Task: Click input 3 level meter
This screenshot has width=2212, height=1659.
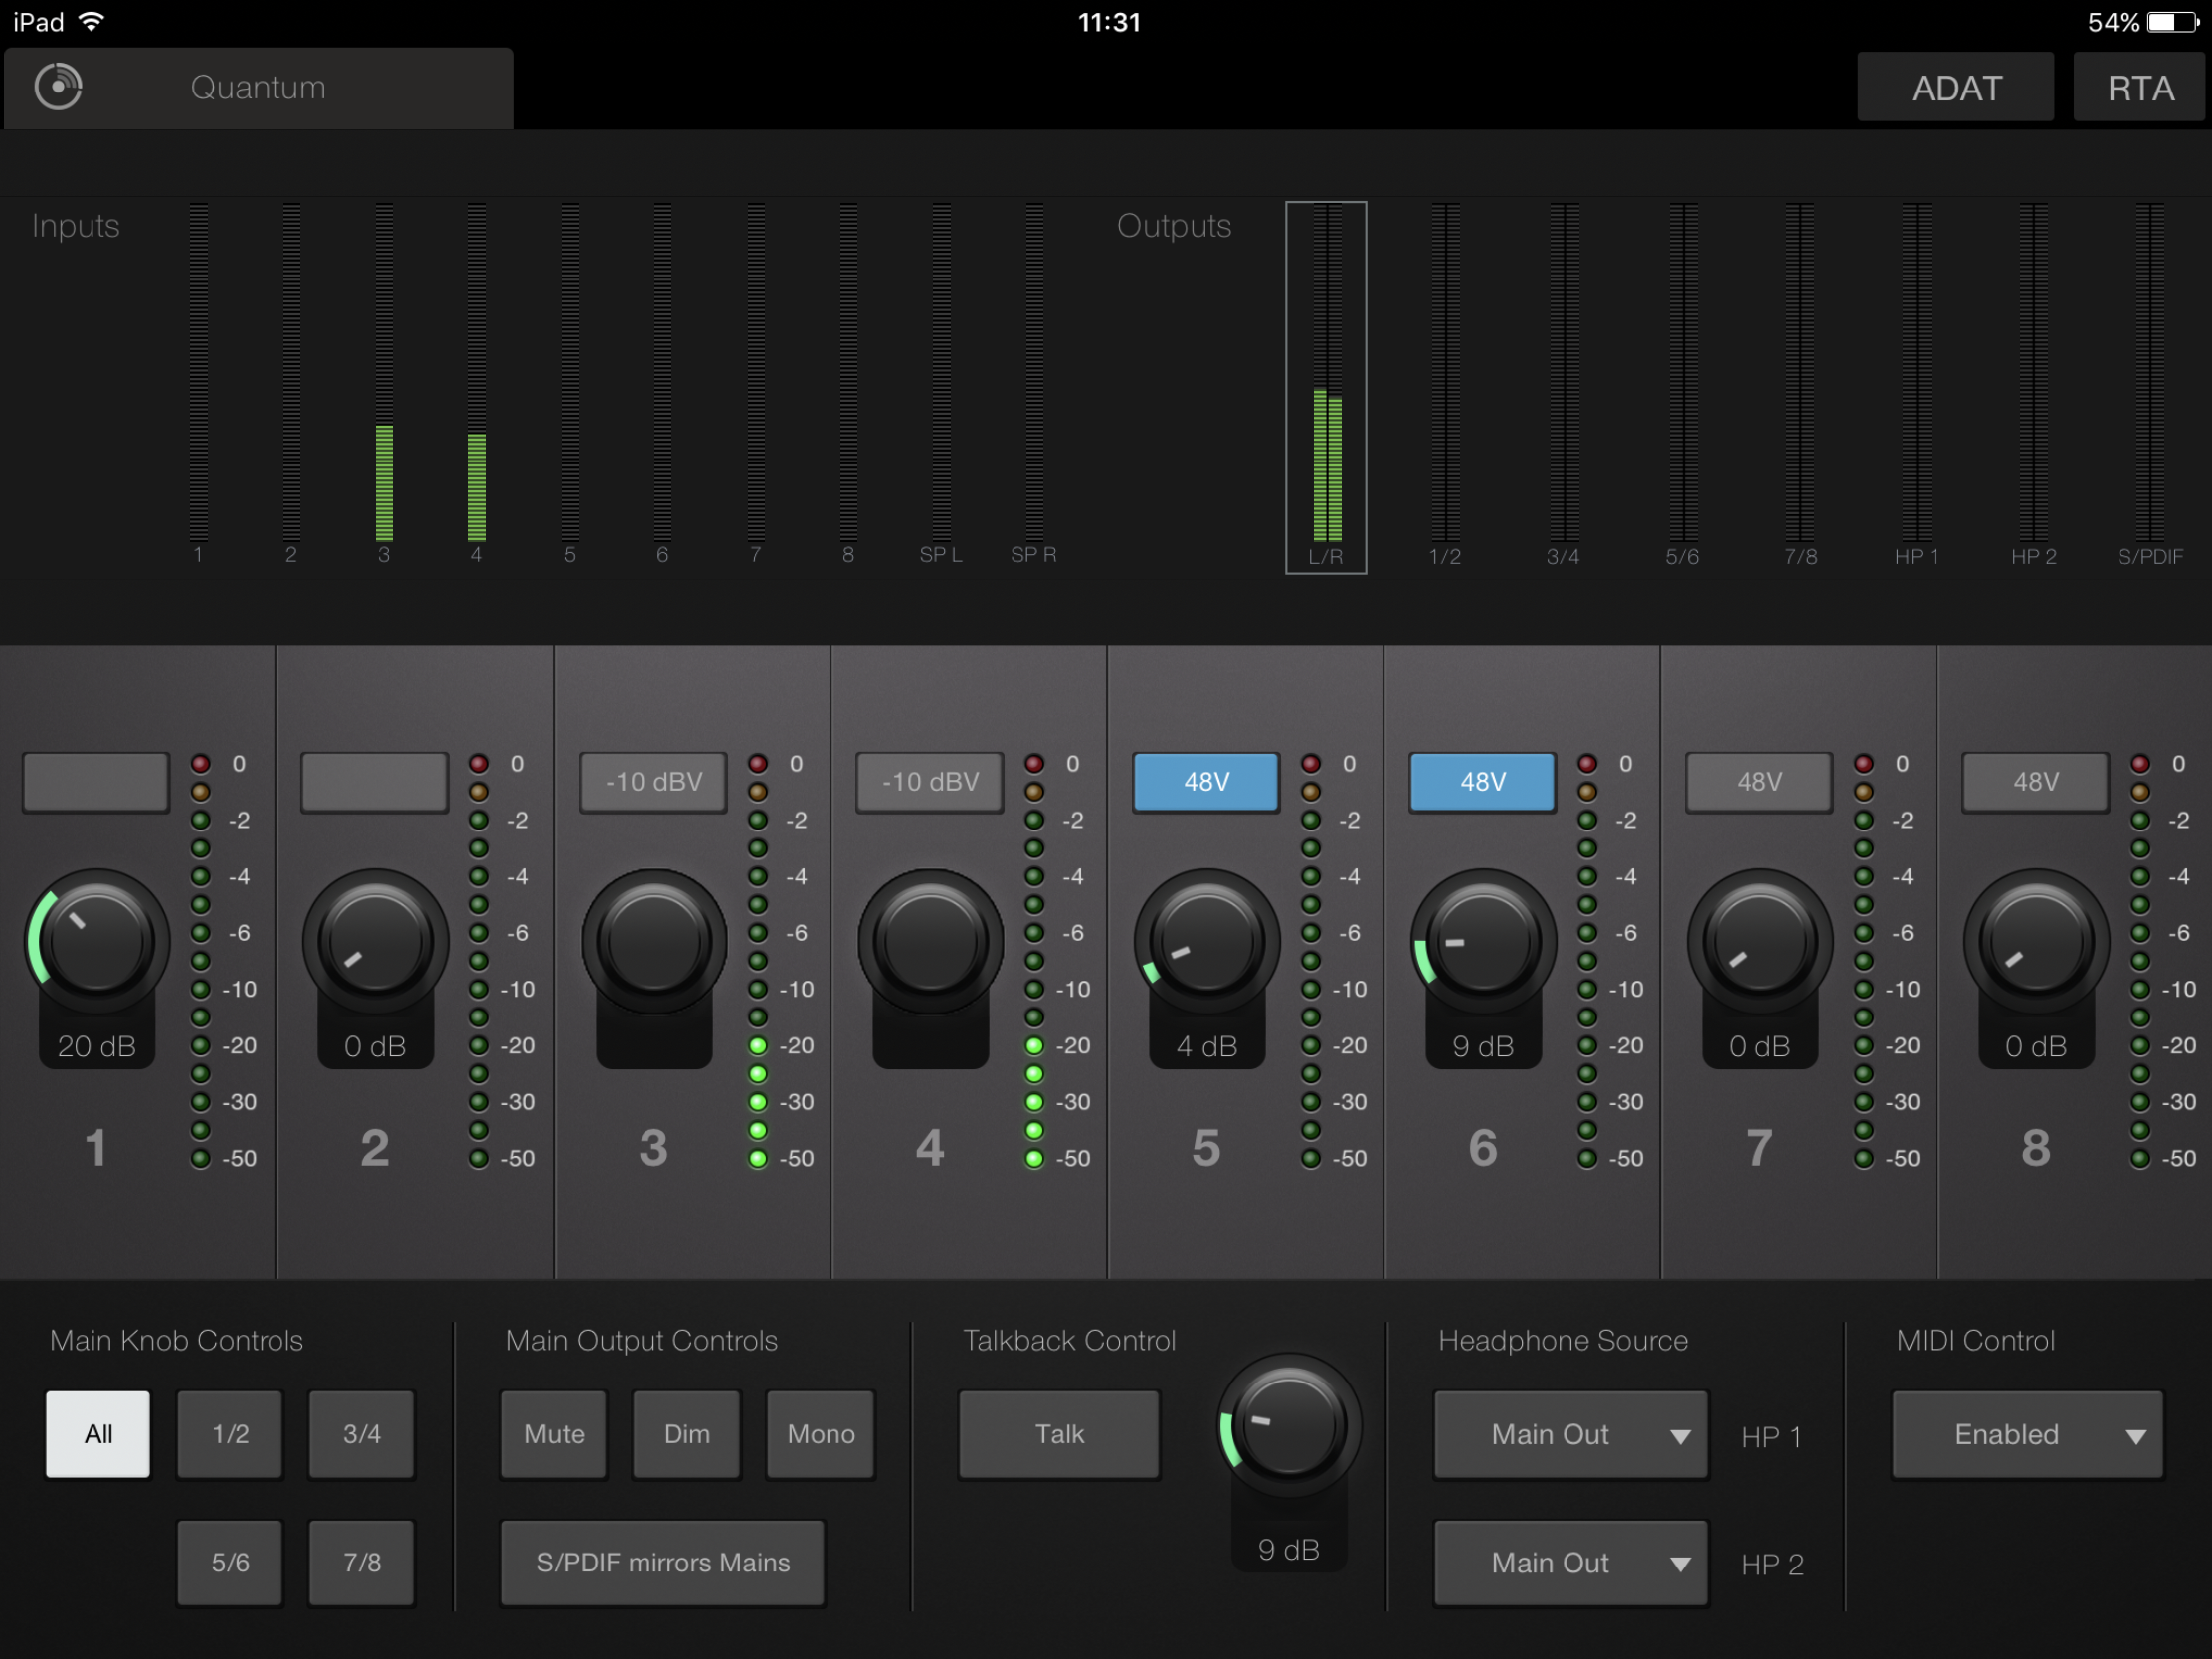Action: tap(384, 373)
